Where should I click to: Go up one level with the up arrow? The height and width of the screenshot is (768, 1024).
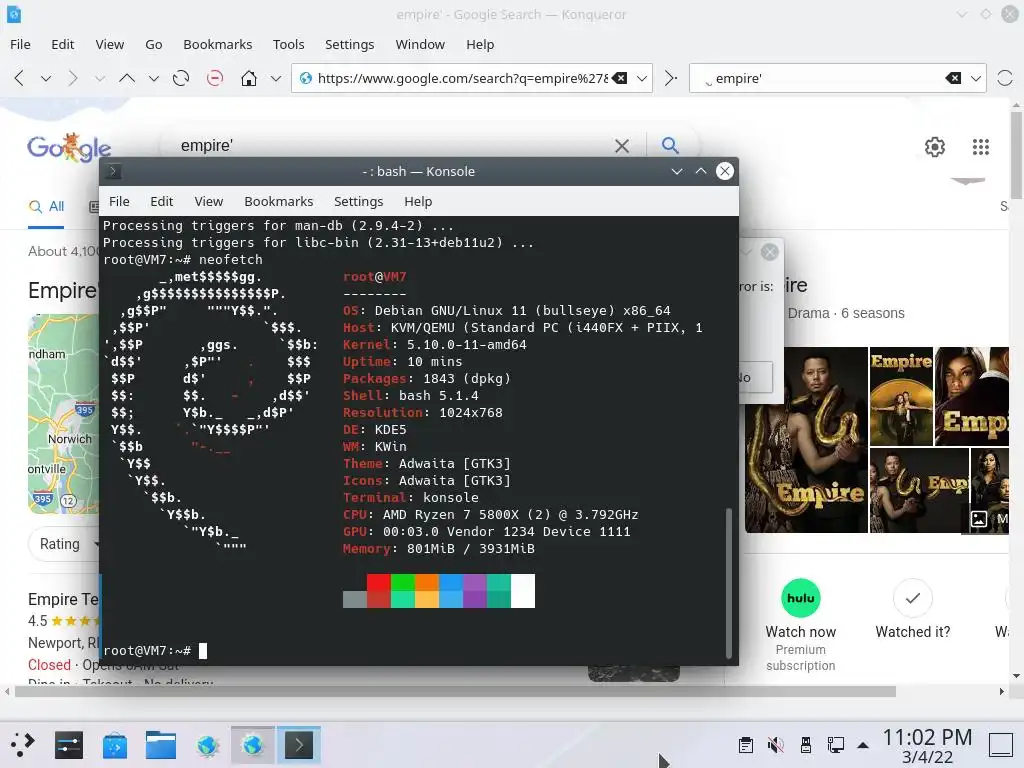pos(127,78)
